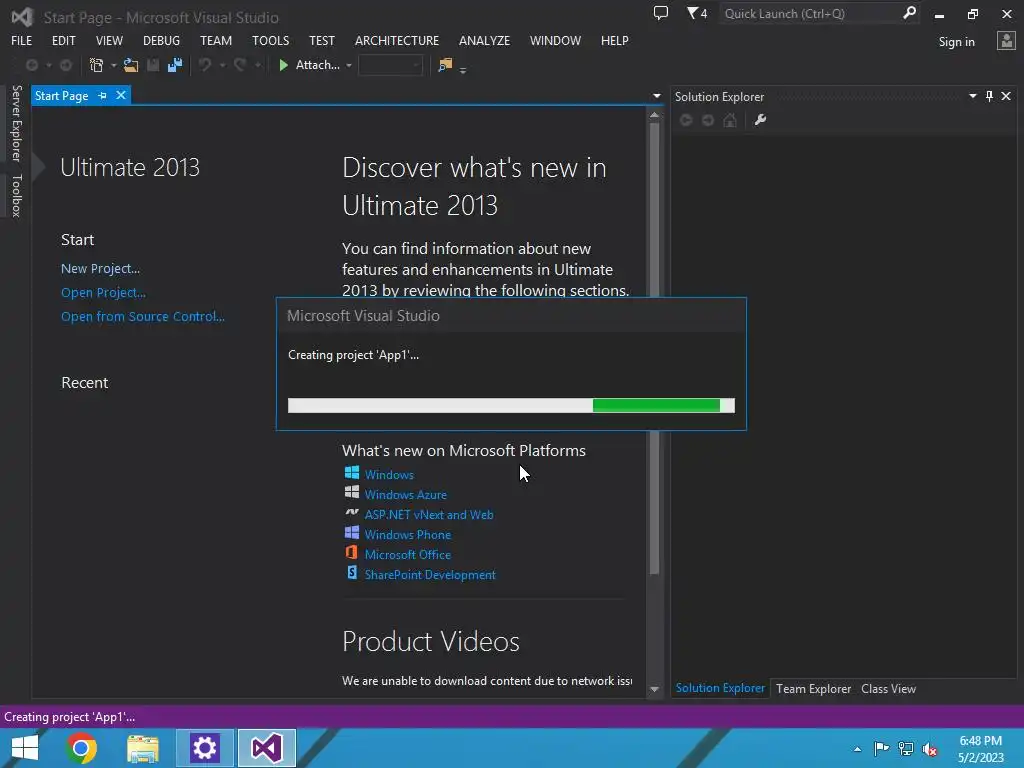Click the green Attach play button
Screen dimensions: 1024x768
283,65
